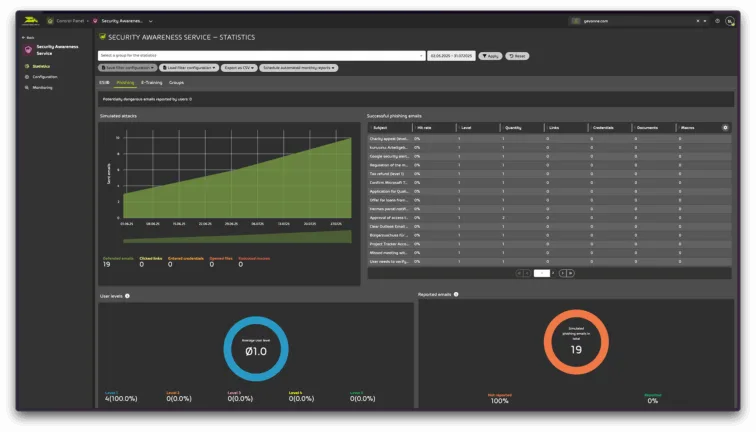Switch to the Groups tab
This screenshot has width=756, height=432.
[176, 83]
